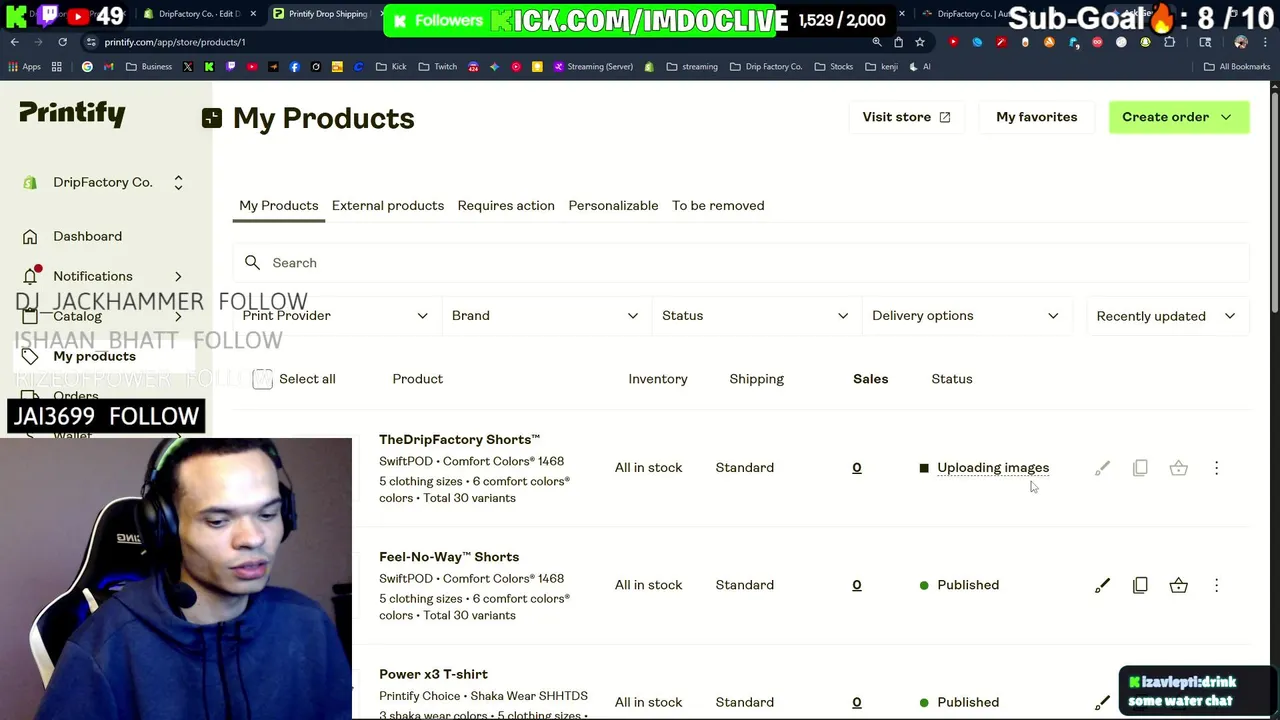Click the Facebook bookmark icon
Viewport: 1280px width, 720px height.
pos(294,67)
